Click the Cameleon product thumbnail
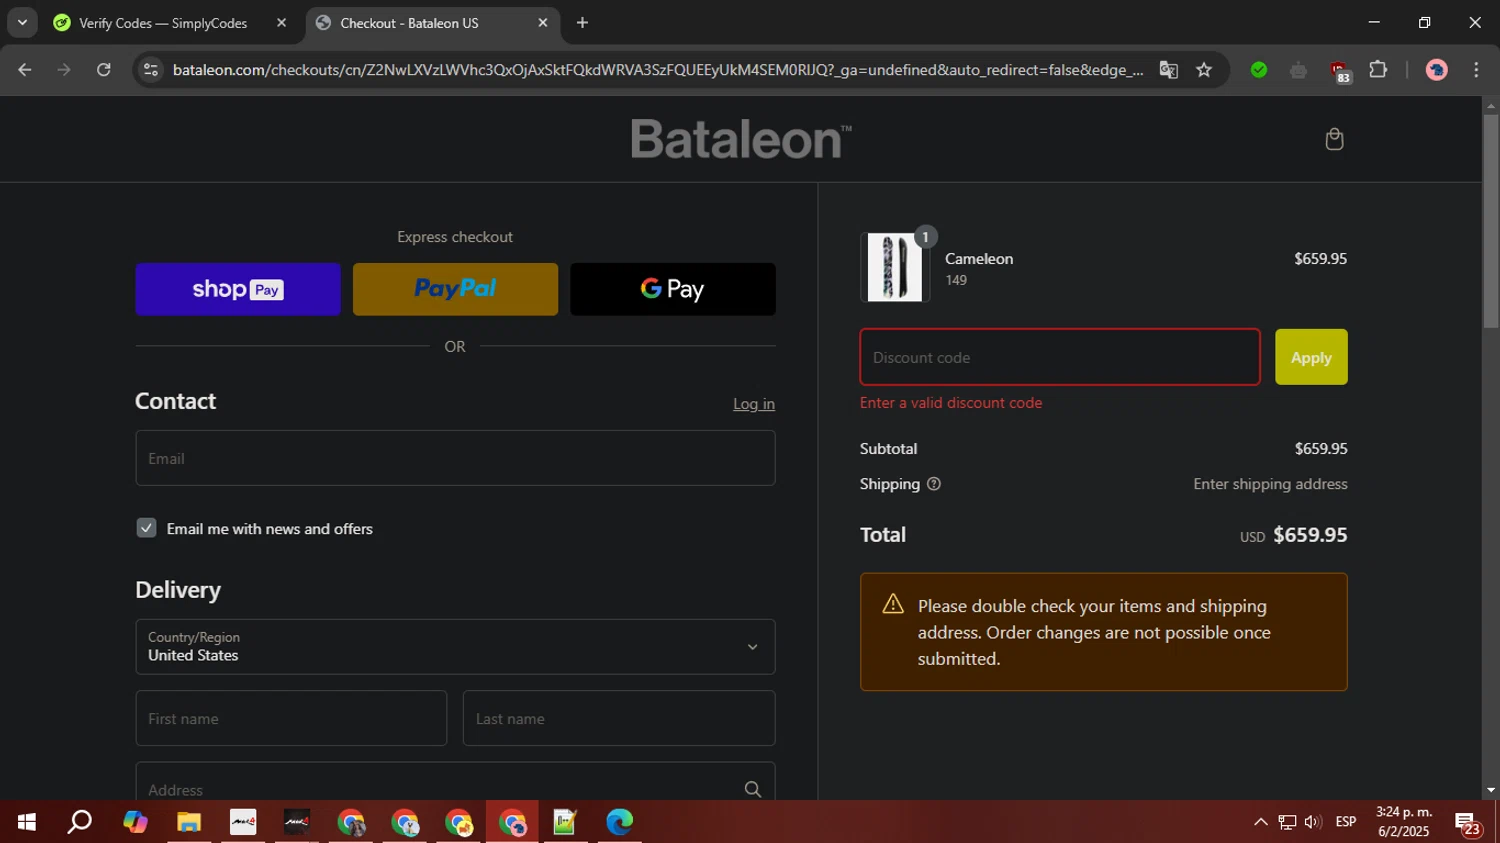 pyautogui.click(x=895, y=267)
